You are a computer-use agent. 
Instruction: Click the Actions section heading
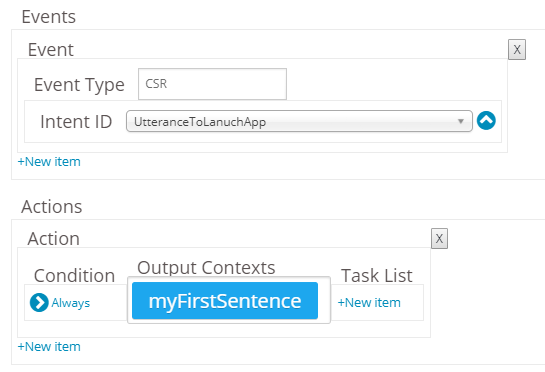coord(52,207)
